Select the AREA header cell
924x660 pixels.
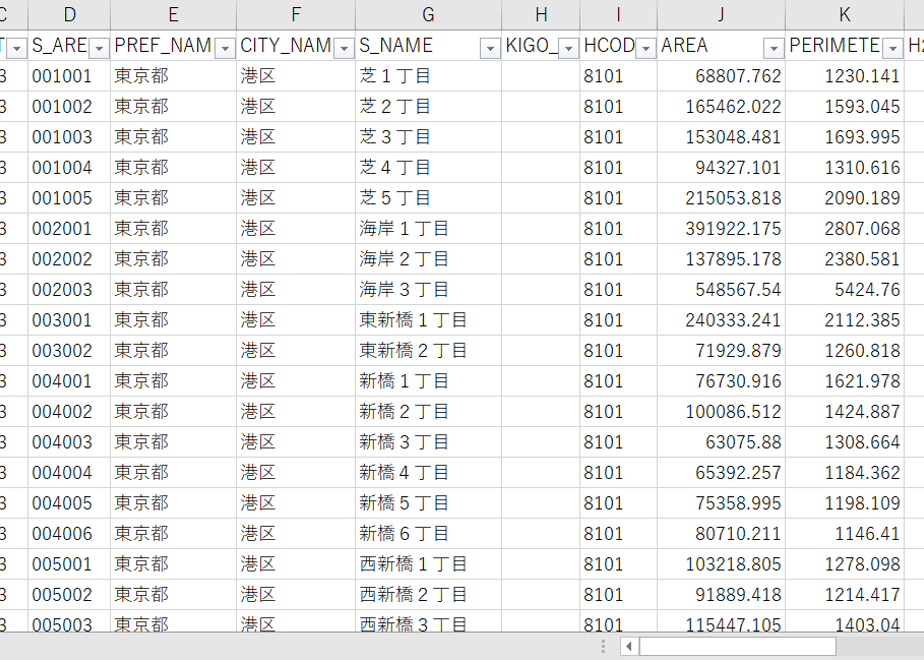pyautogui.click(x=721, y=45)
